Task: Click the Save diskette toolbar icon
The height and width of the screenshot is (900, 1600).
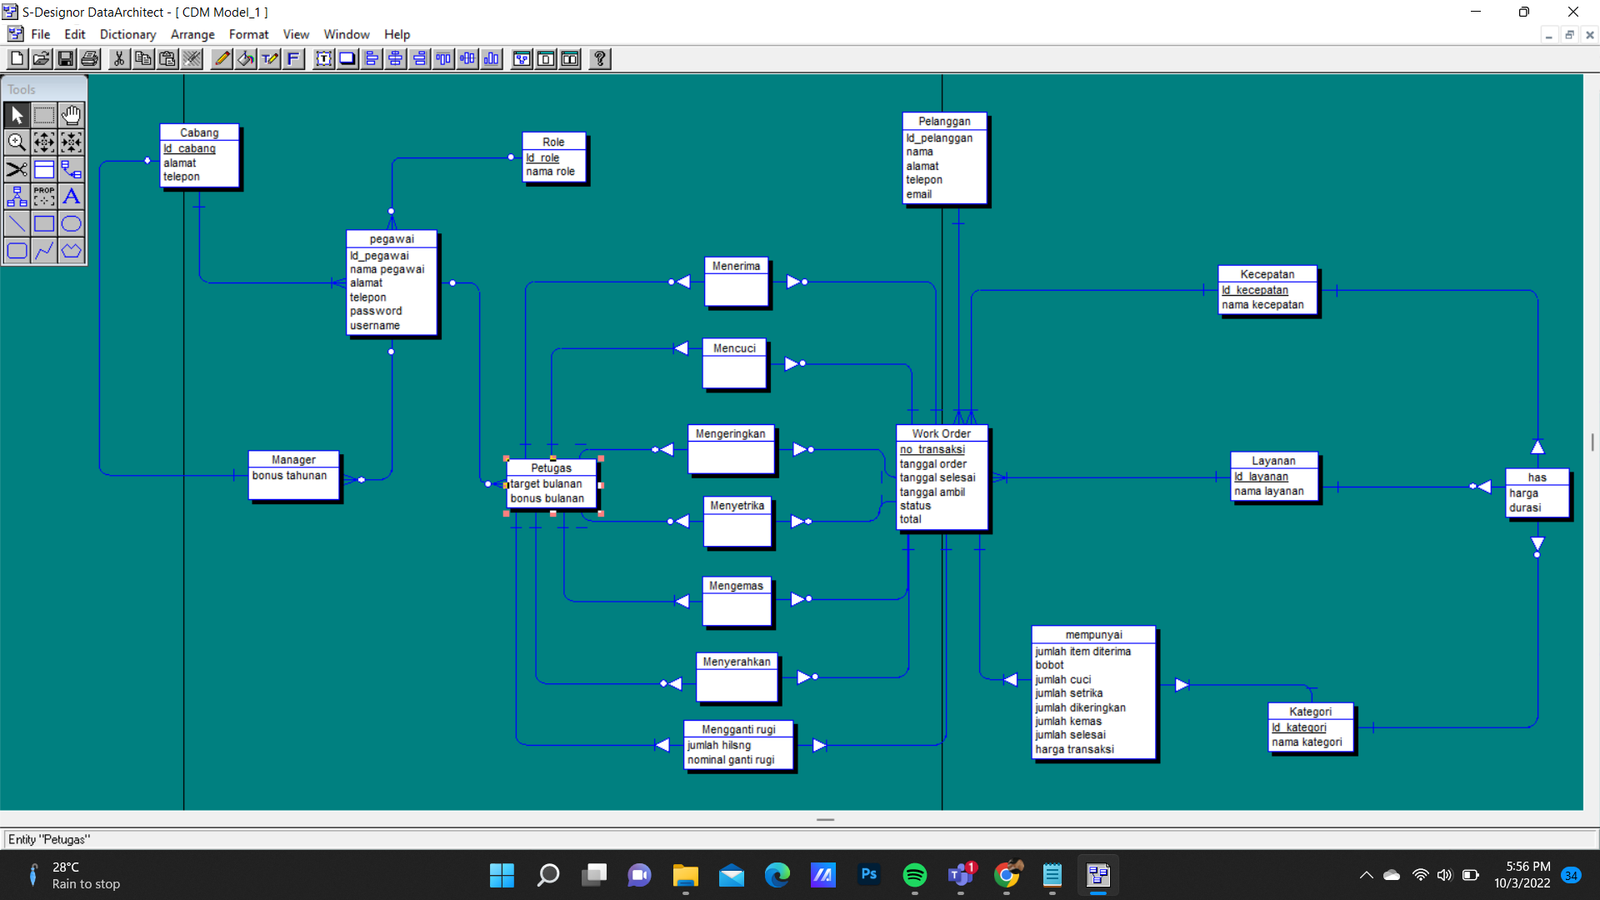Action: [x=65, y=59]
